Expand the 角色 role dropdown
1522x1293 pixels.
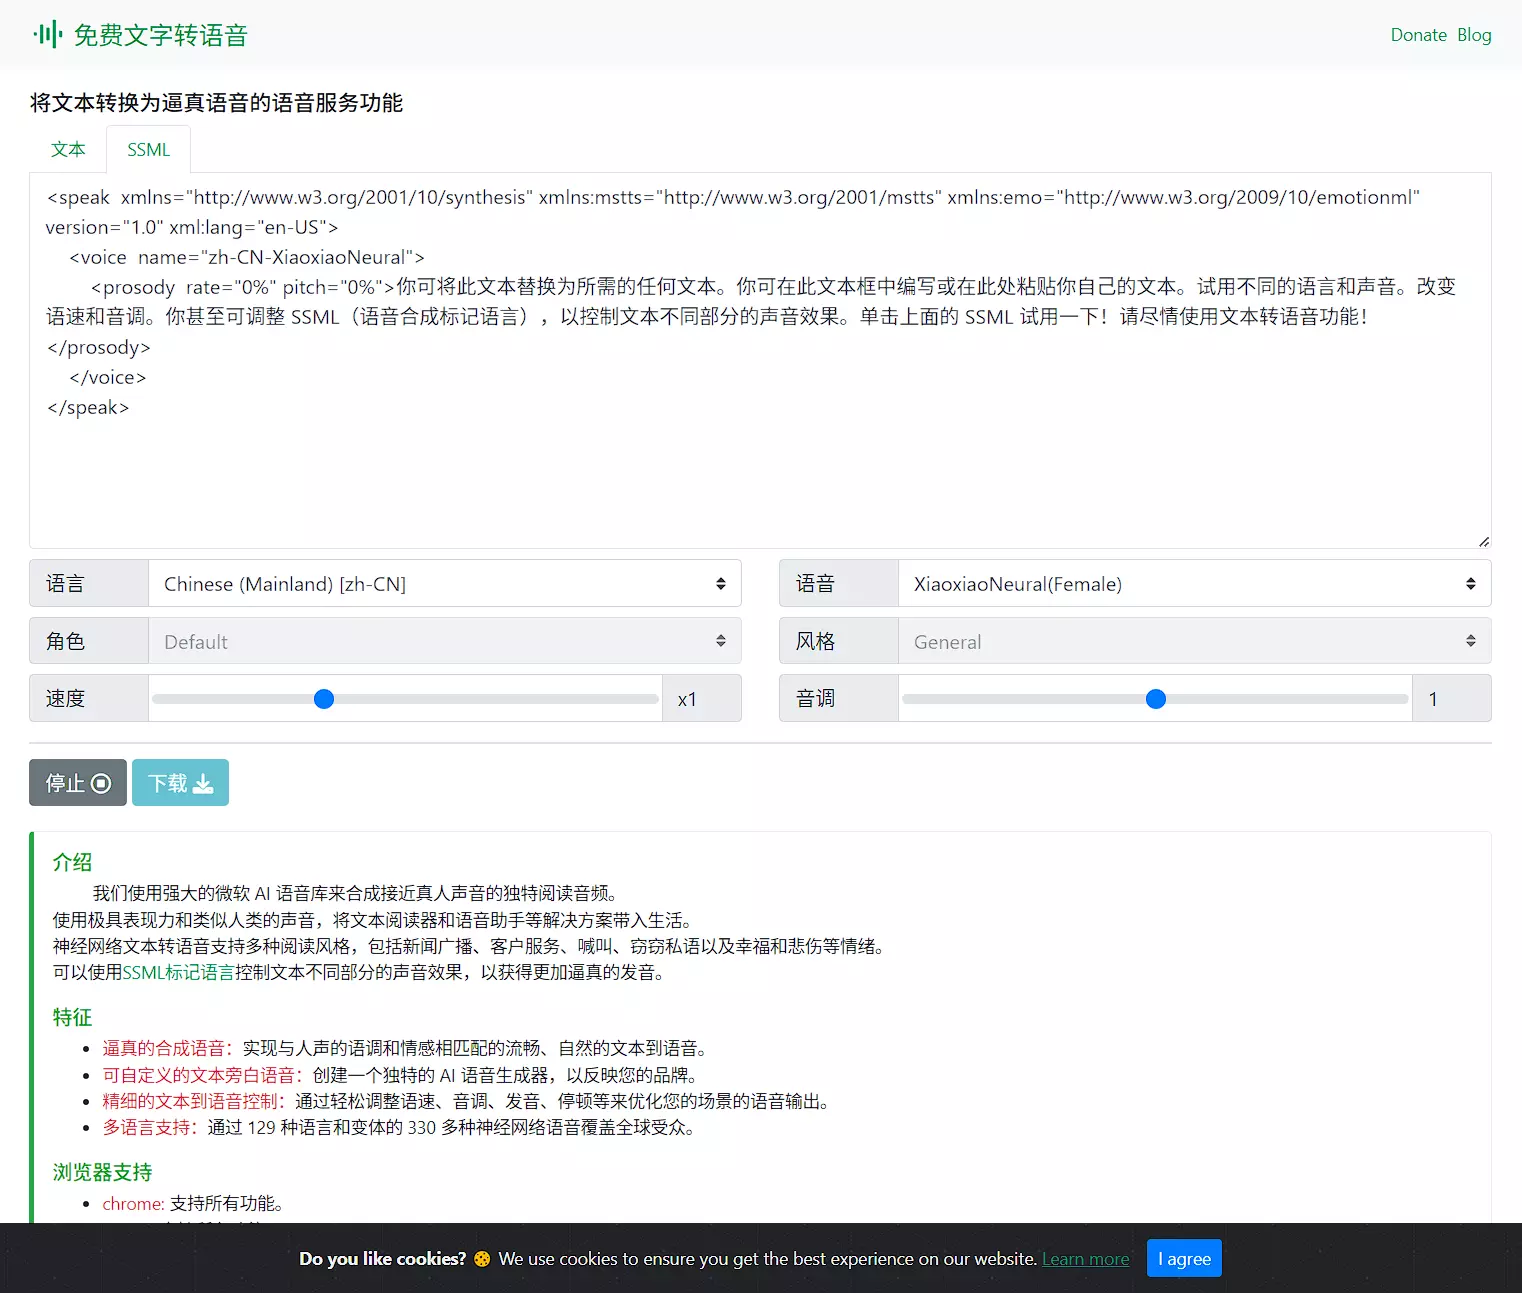pyautogui.click(x=444, y=642)
